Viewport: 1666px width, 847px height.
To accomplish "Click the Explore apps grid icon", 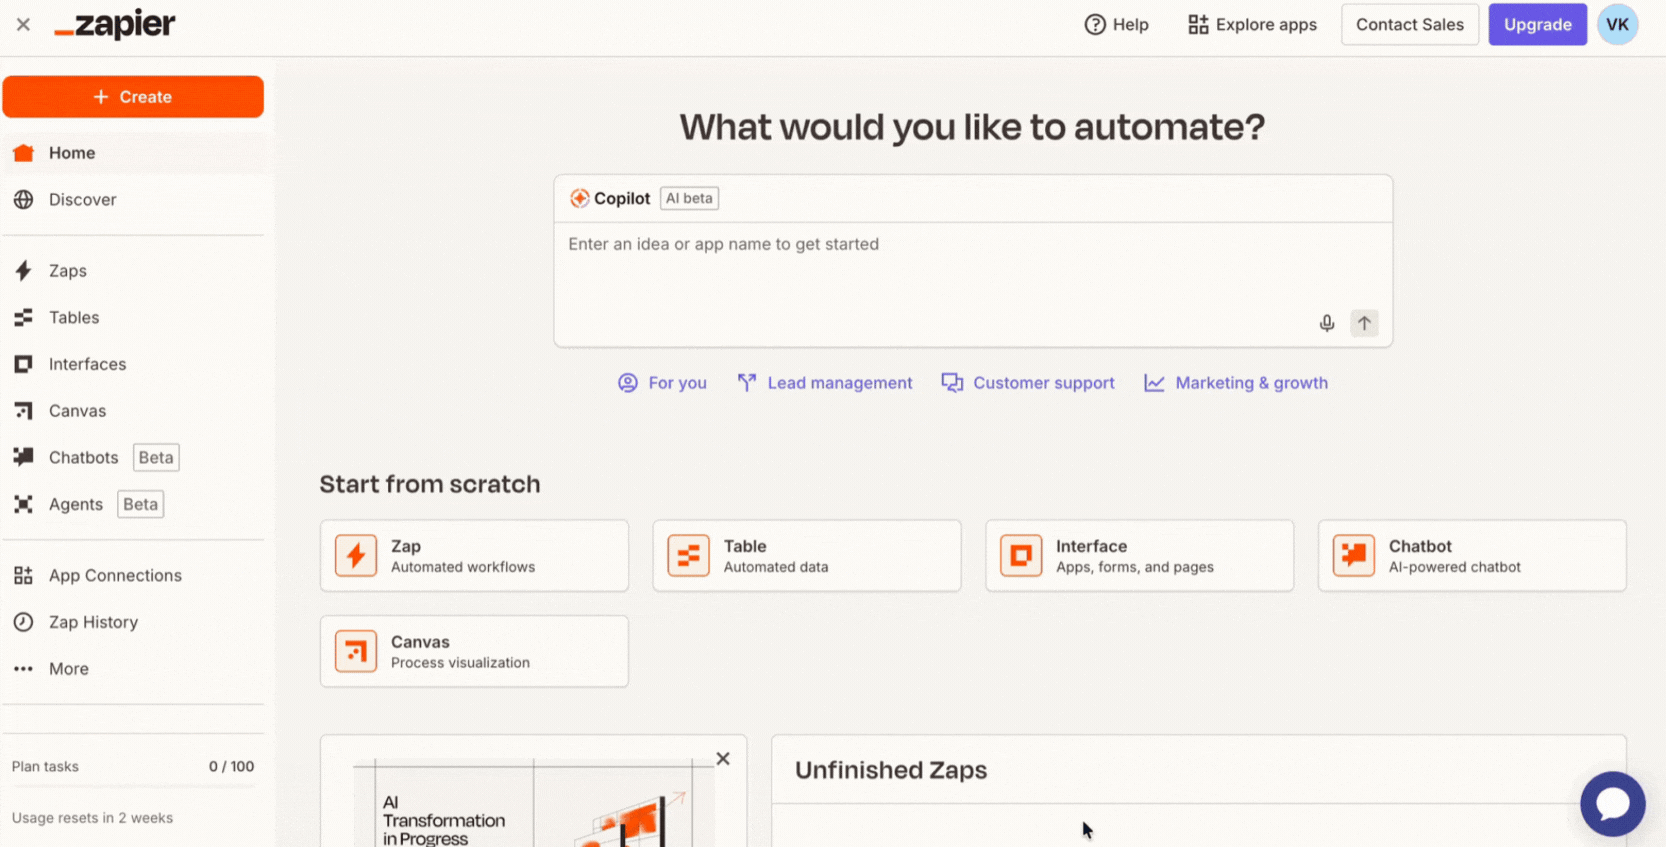I will click(1198, 25).
